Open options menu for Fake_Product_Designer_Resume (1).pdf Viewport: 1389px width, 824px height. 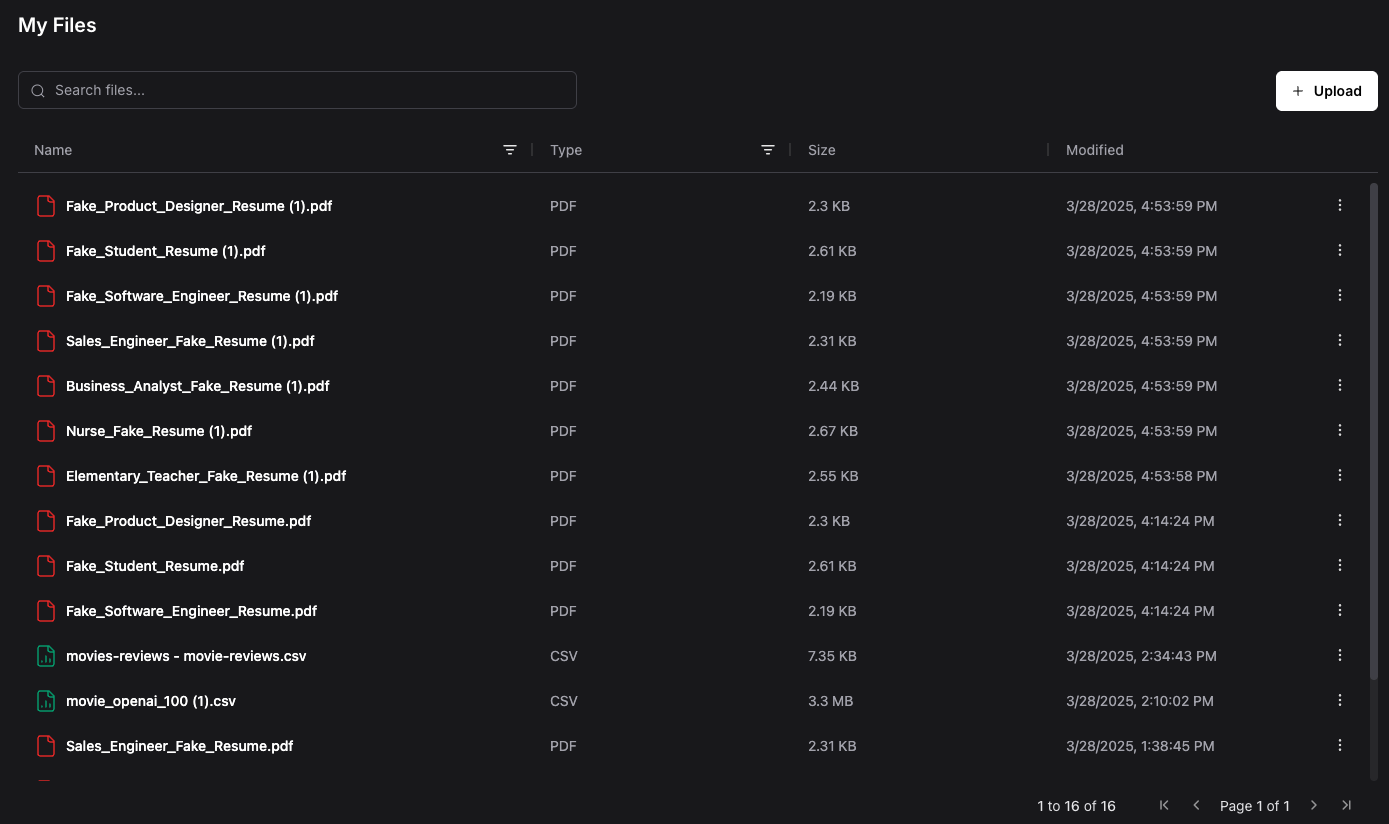point(1340,205)
